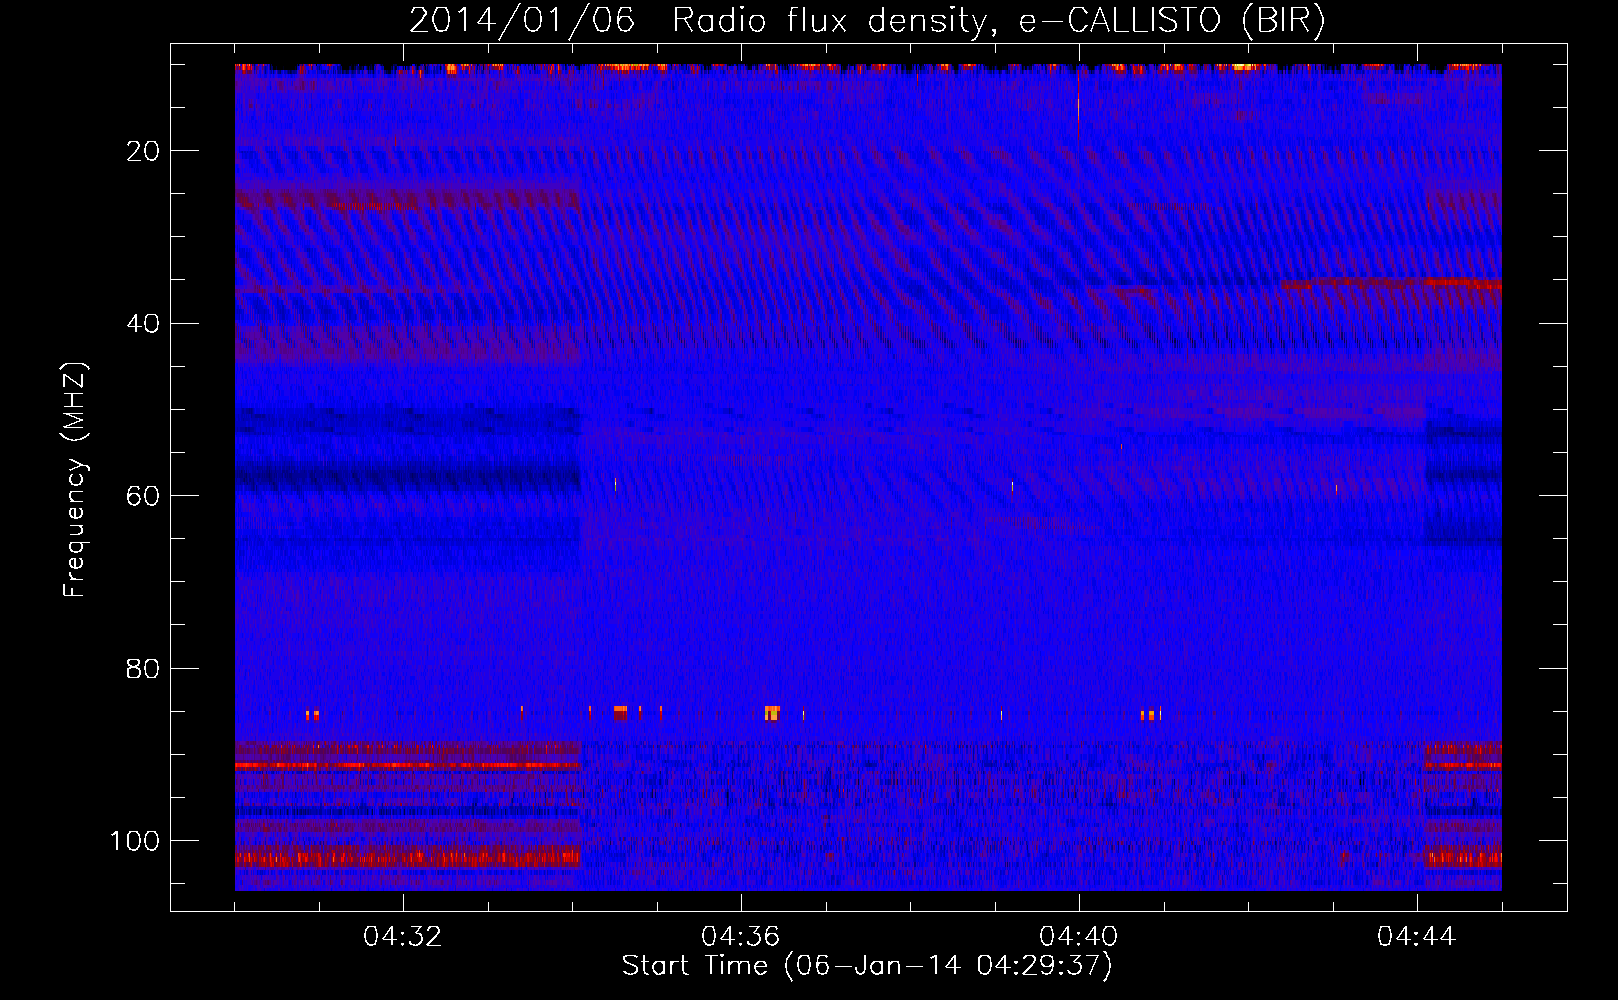Click the 40 frequency tick label
Image resolution: width=1618 pixels, height=1000 pixels.
pos(144,324)
